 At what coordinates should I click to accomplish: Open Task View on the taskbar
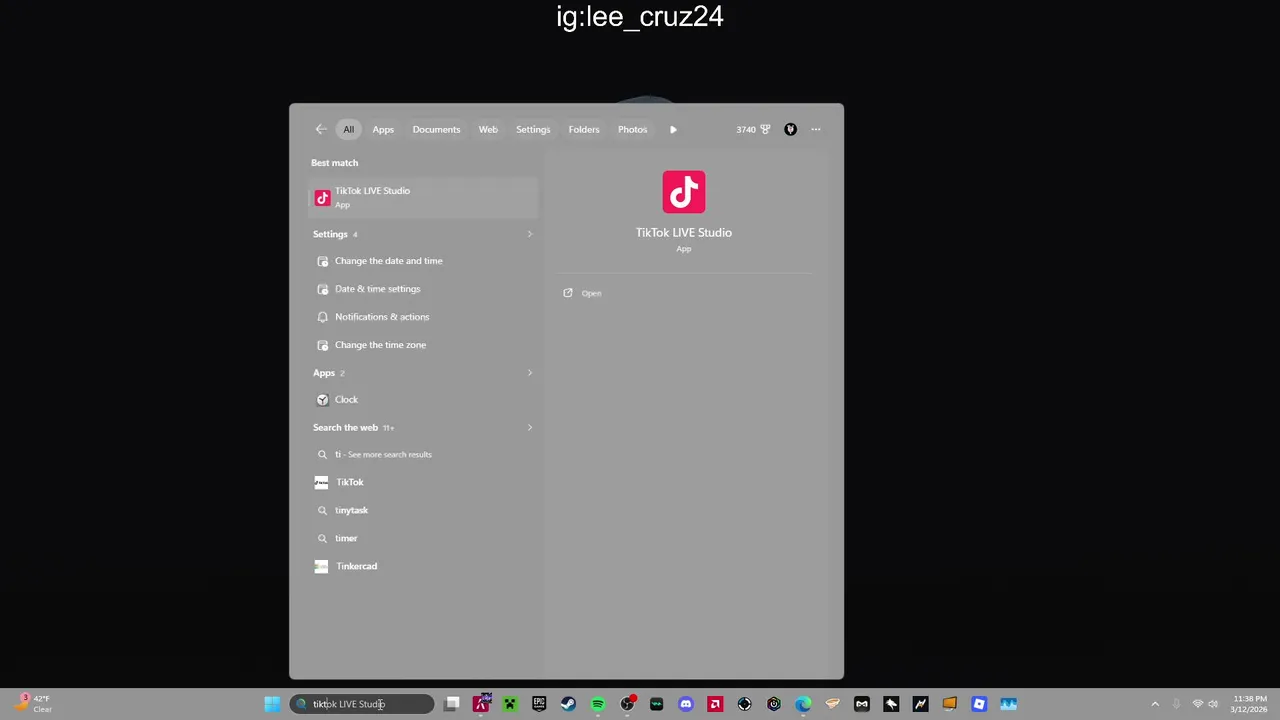tap(452, 704)
